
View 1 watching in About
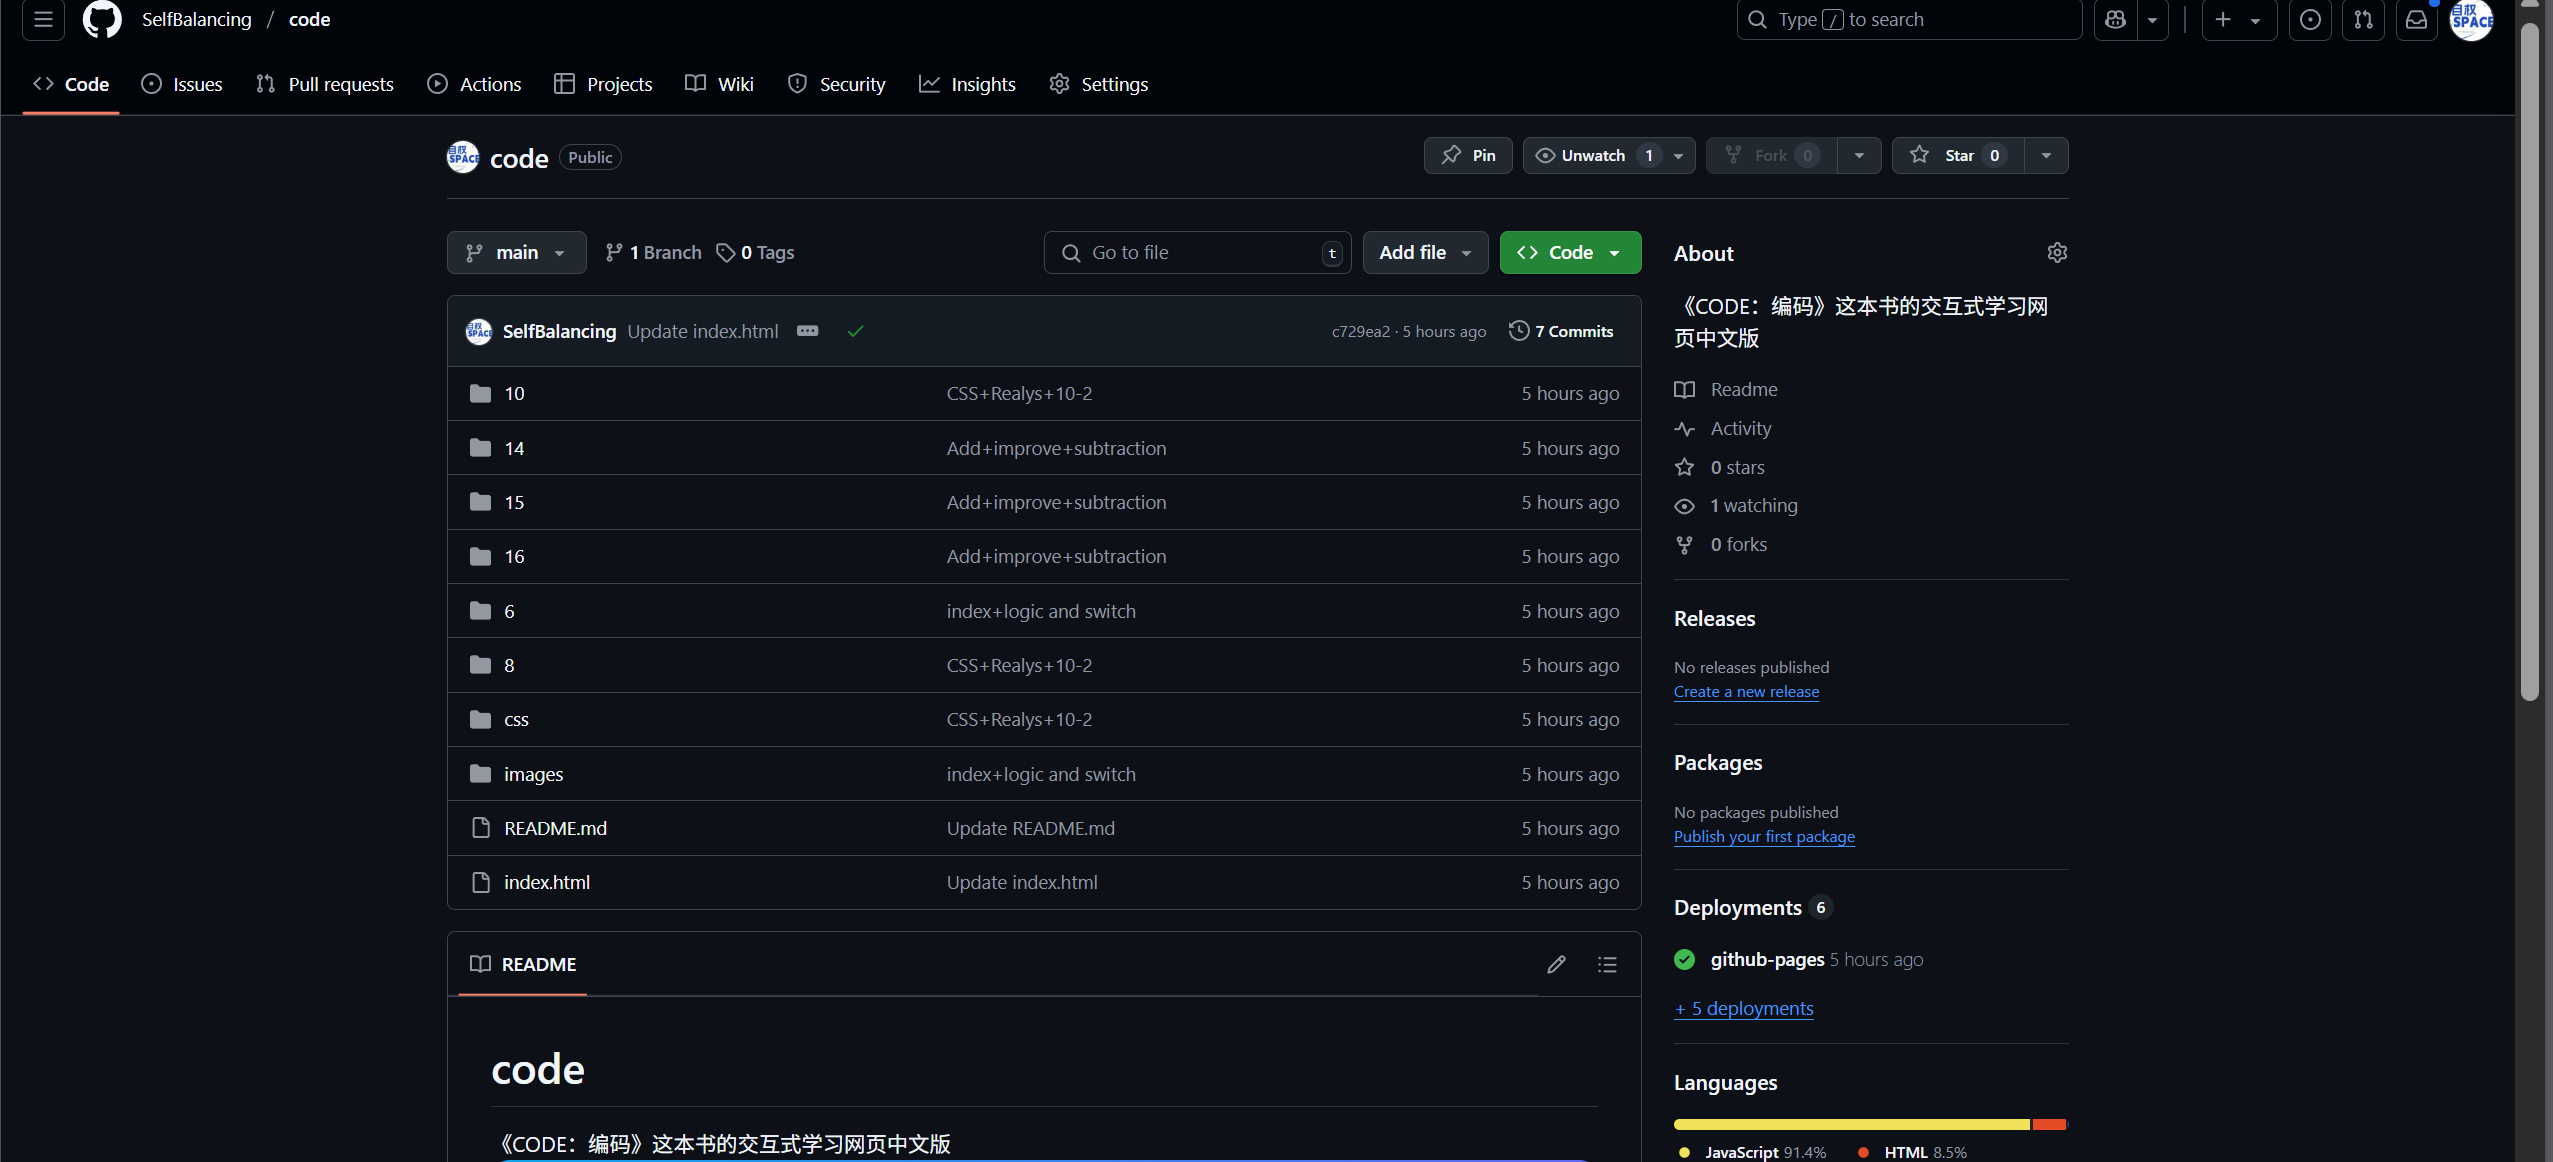pyautogui.click(x=1736, y=505)
